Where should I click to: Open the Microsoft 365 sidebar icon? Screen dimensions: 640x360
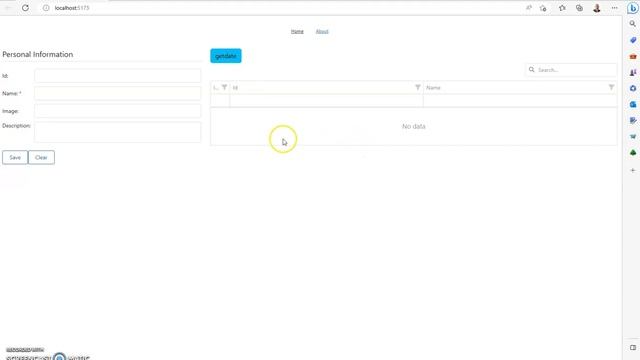point(633,88)
